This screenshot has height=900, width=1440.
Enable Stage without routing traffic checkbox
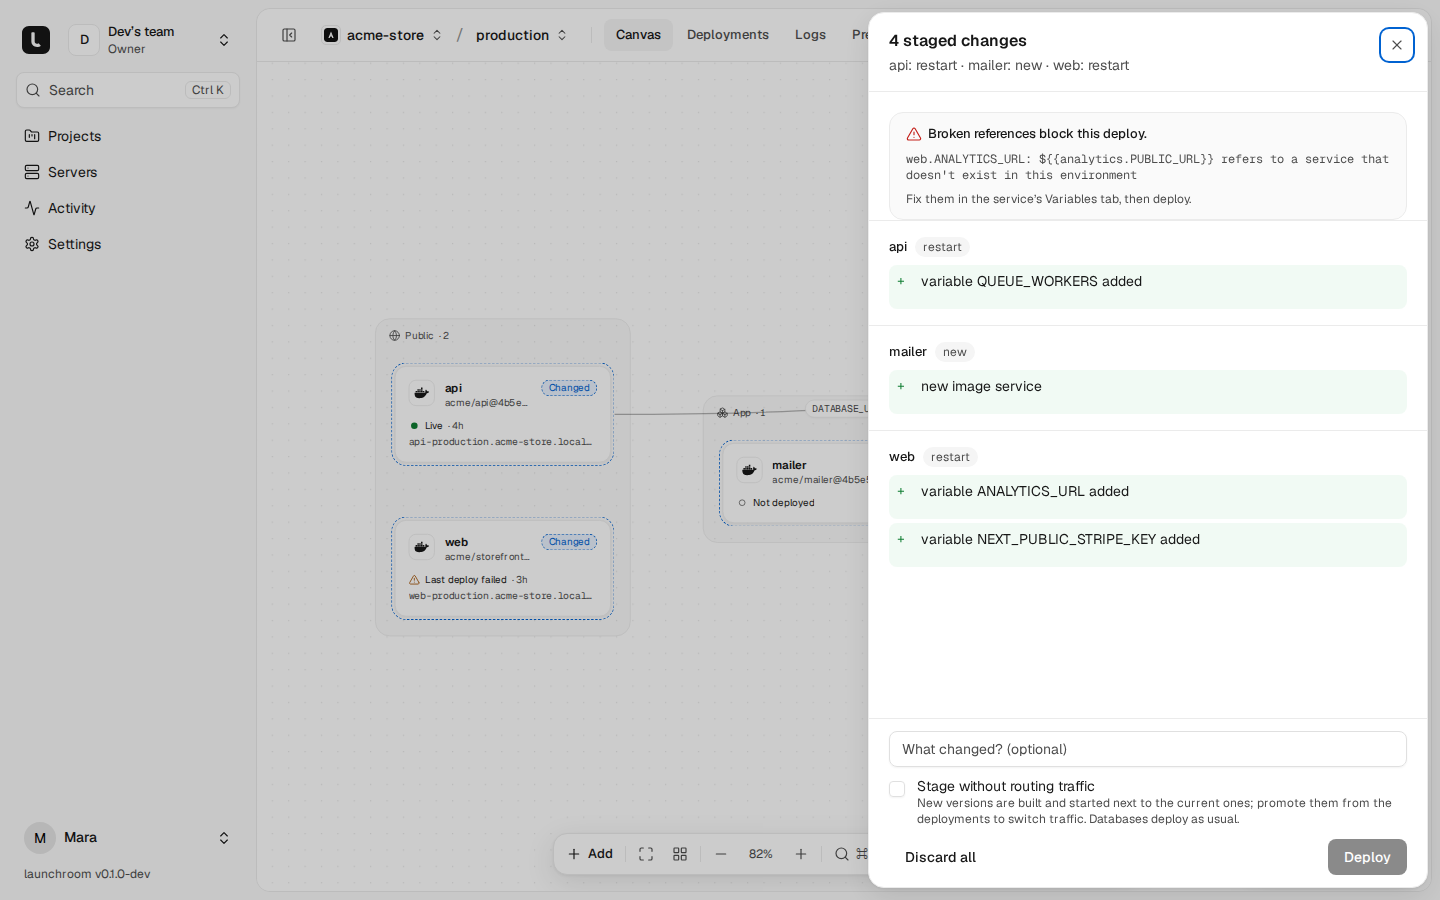(x=897, y=789)
